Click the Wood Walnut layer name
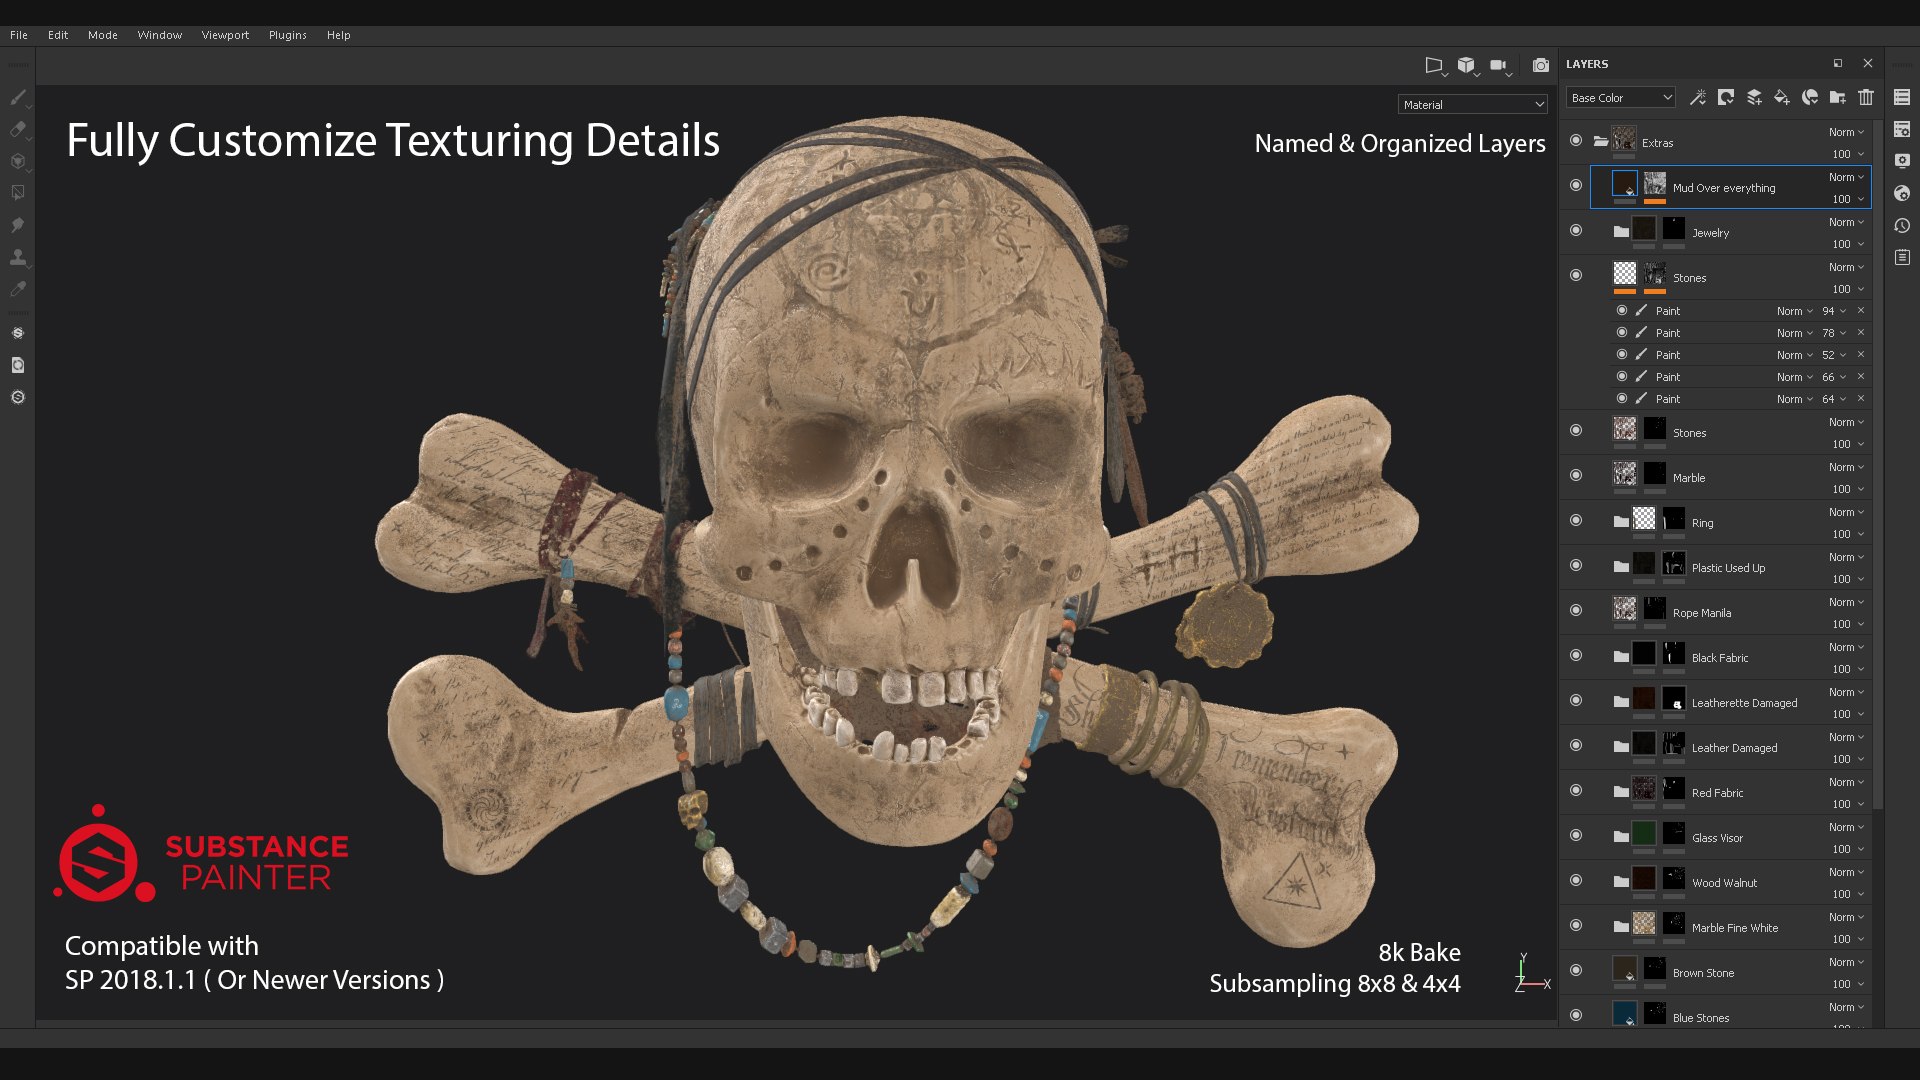The height and width of the screenshot is (1080, 1920). (1724, 883)
